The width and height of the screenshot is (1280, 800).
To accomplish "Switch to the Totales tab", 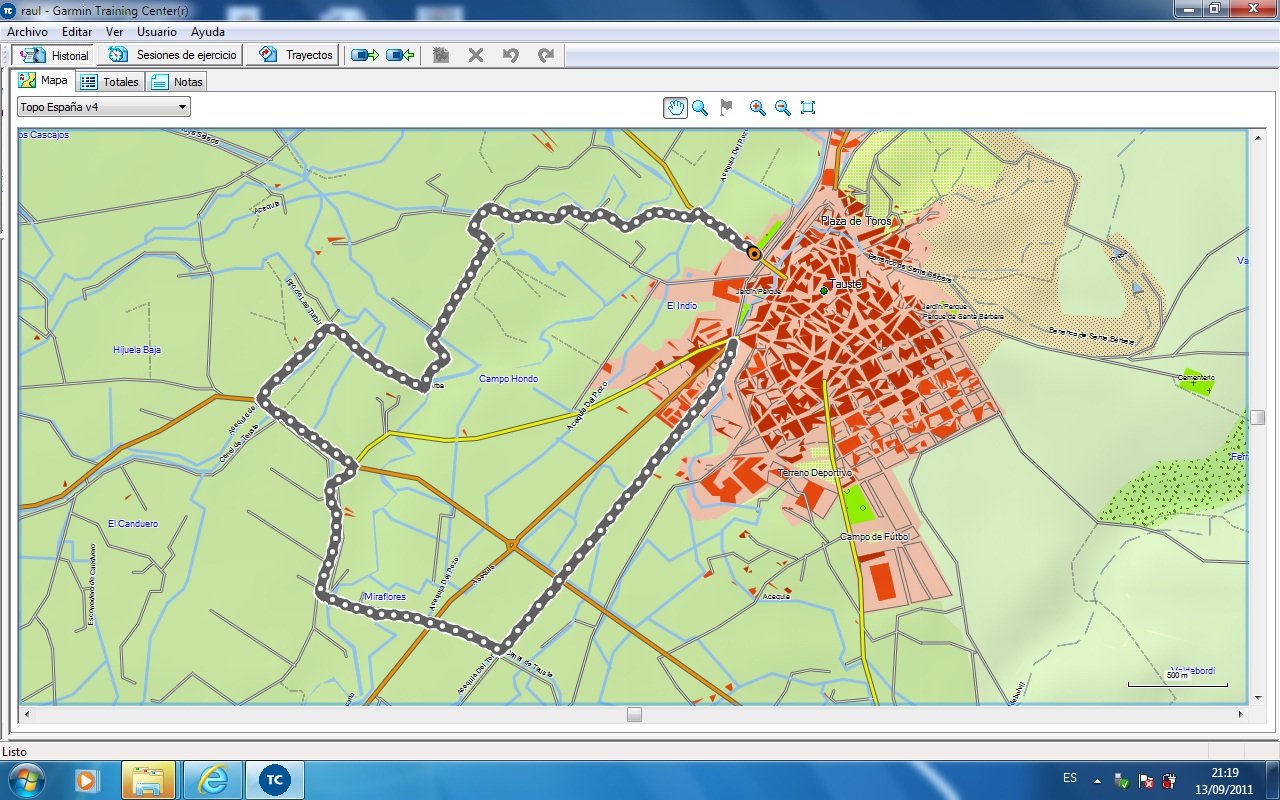I will click(110, 82).
